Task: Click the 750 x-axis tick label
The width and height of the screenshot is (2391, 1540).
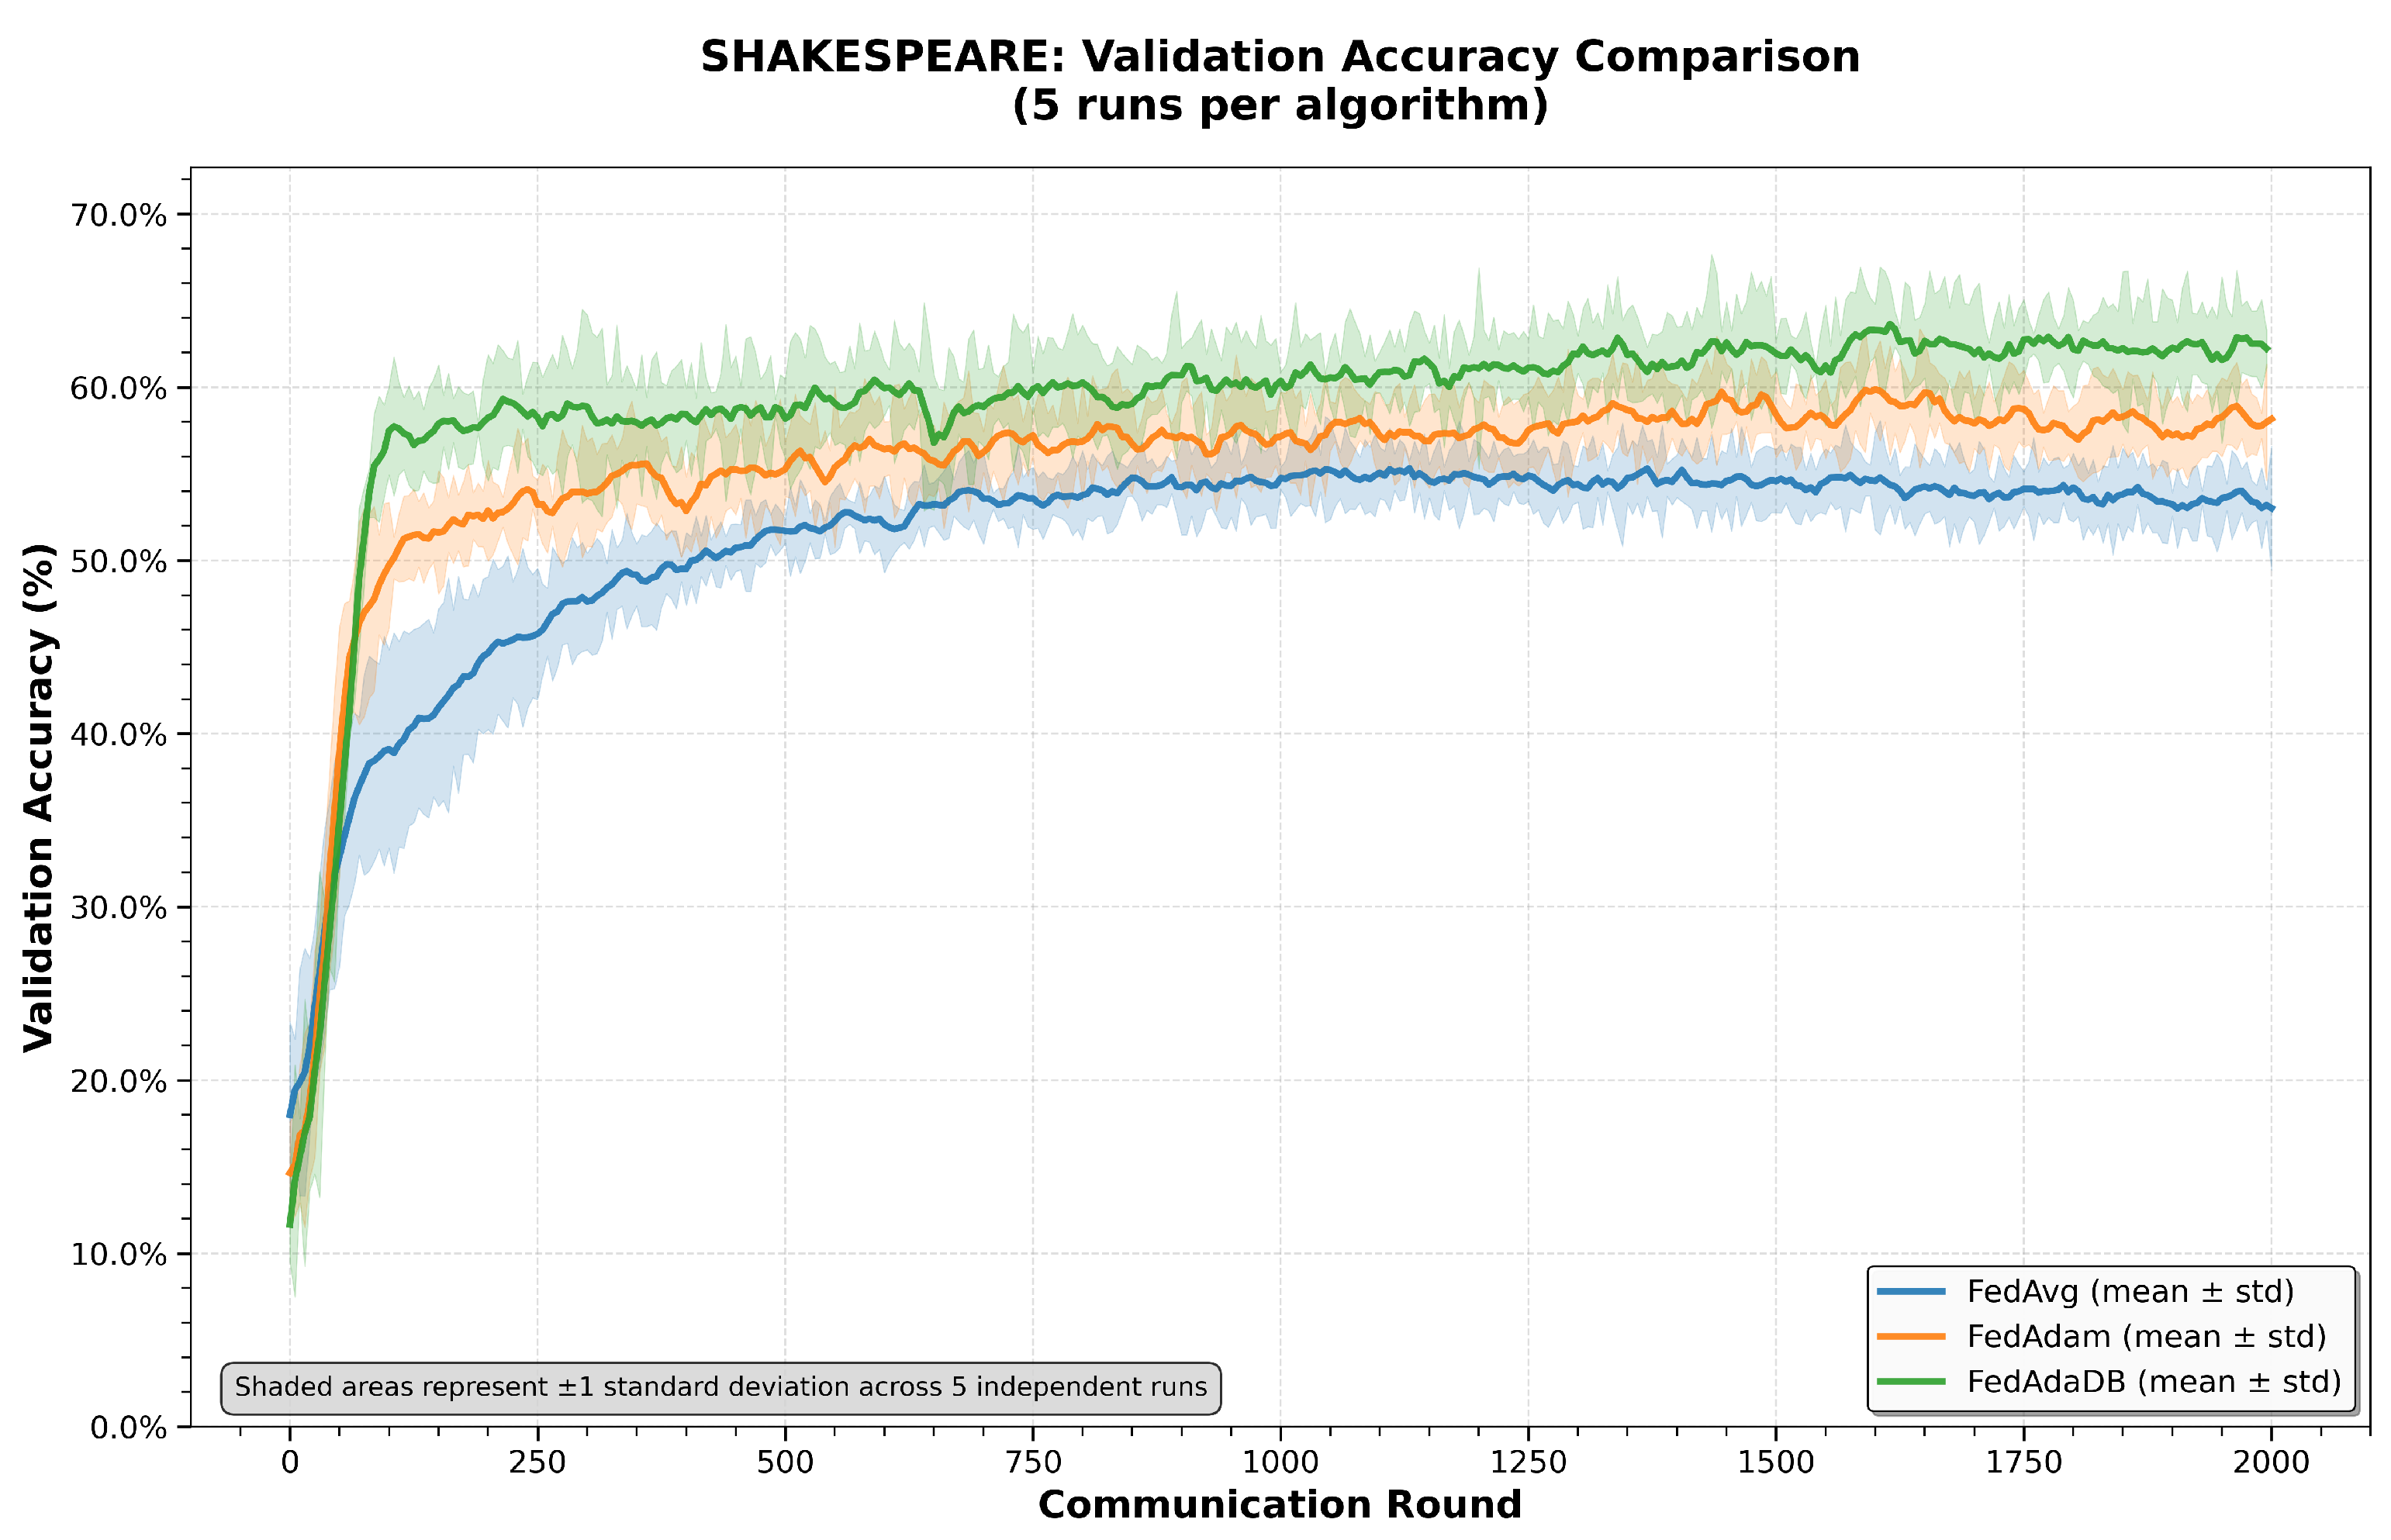Action: 1032,1463
